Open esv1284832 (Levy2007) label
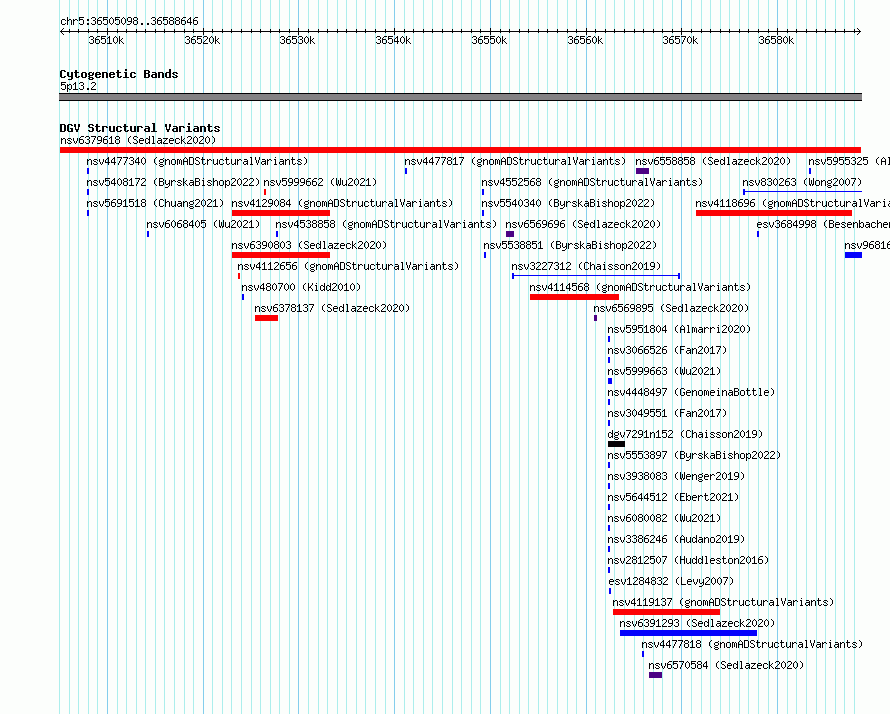Screen dimensions: 890x714 coord(671,581)
